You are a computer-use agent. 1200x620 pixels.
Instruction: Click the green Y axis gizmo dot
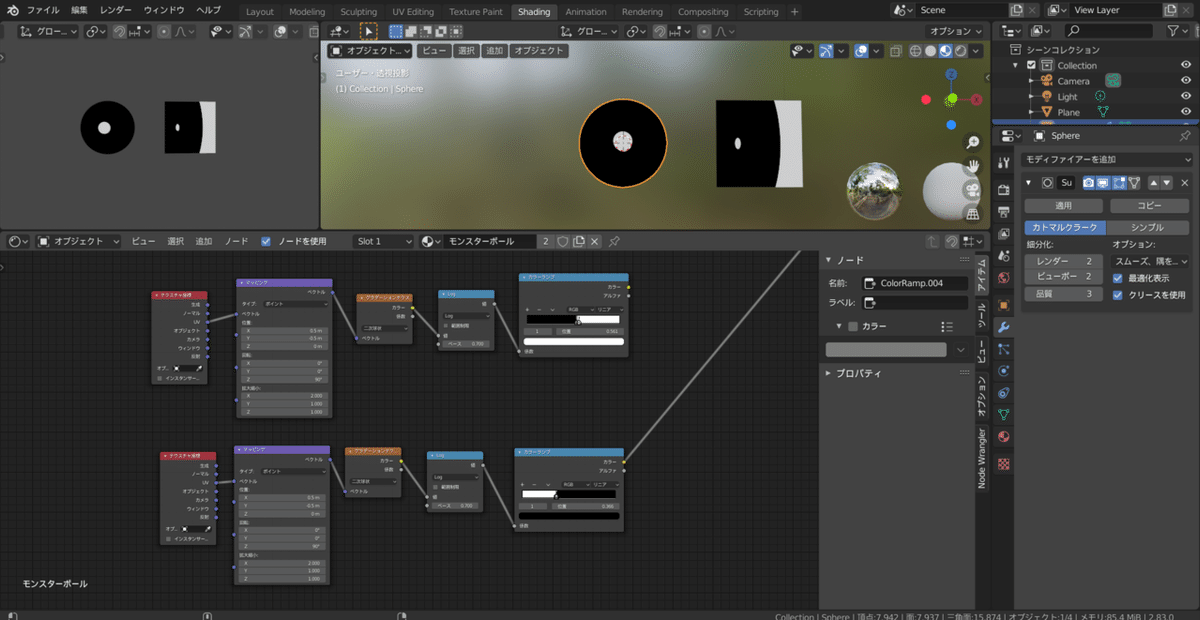952,99
